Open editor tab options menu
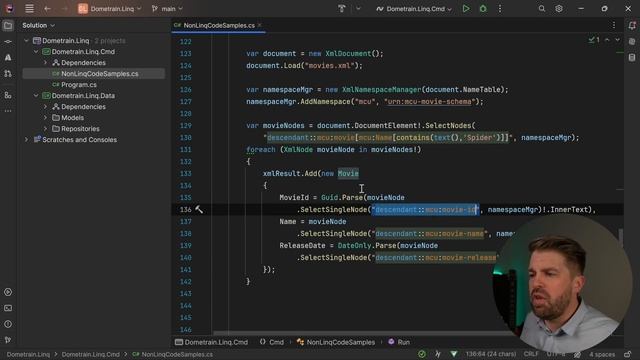 click(x=613, y=25)
